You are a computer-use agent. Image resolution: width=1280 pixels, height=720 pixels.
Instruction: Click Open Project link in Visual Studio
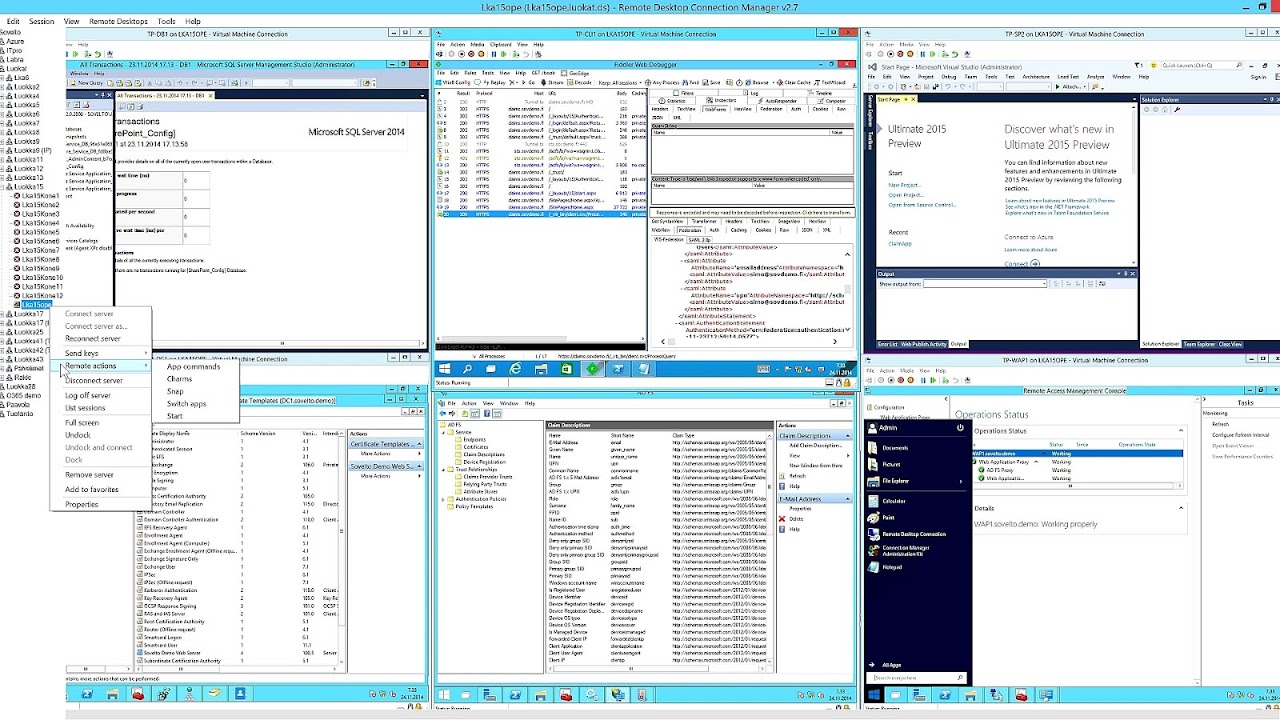(904, 195)
